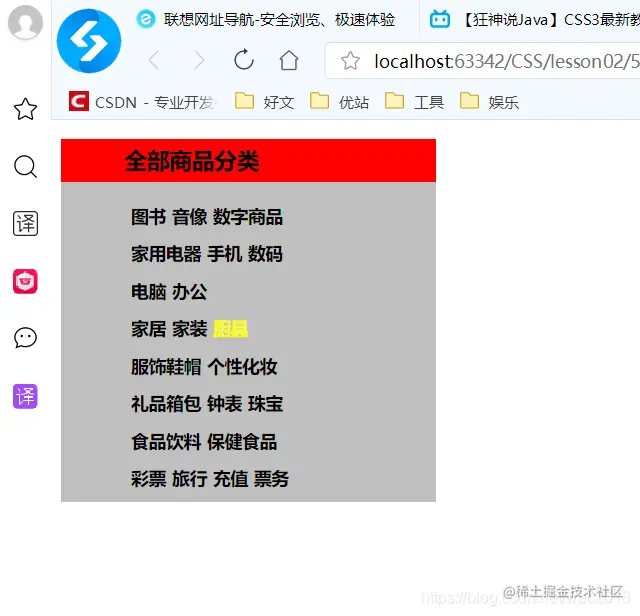Click the 全部商品分类 heading
The height and width of the screenshot is (616, 640).
(x=192, y=161)
